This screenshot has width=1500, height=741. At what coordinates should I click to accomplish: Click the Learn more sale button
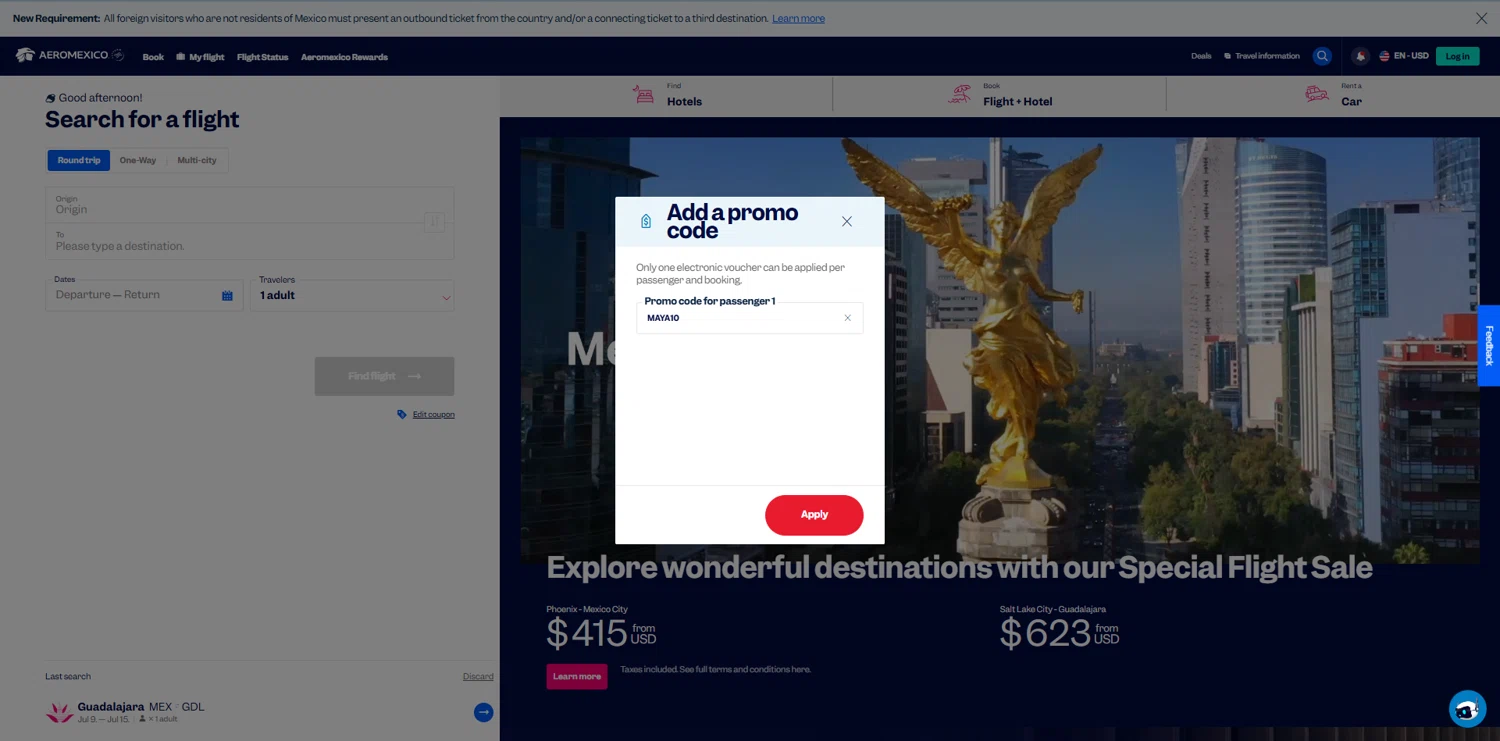[577, 677]
